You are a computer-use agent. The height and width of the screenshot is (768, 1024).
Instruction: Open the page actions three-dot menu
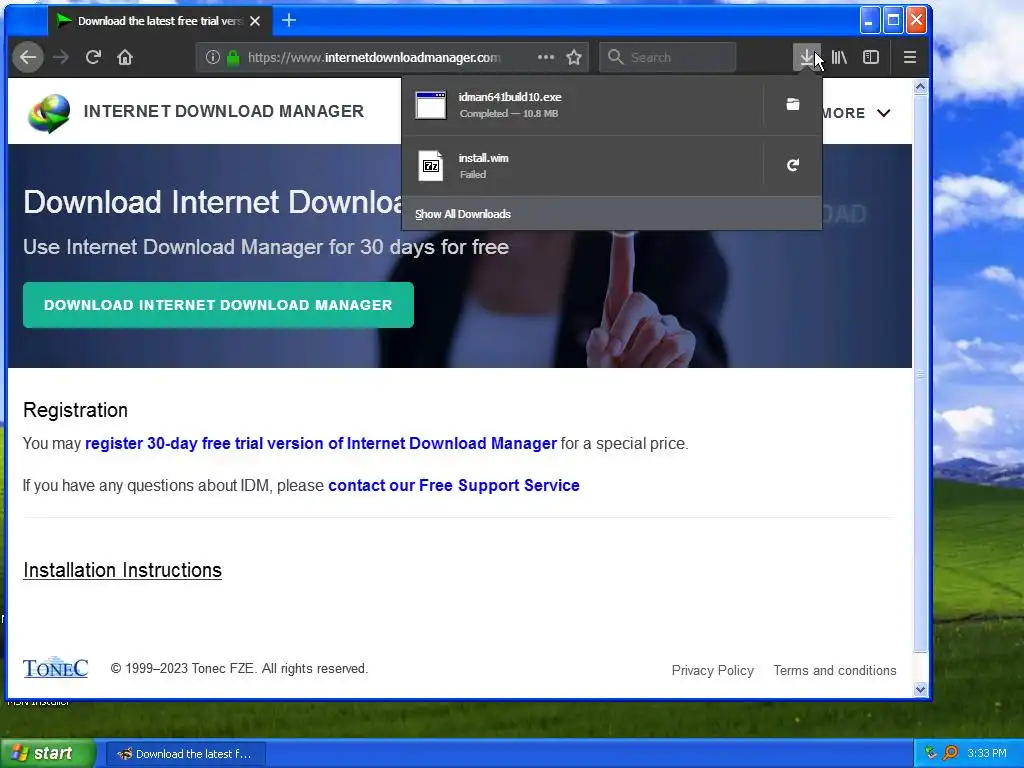545,57
